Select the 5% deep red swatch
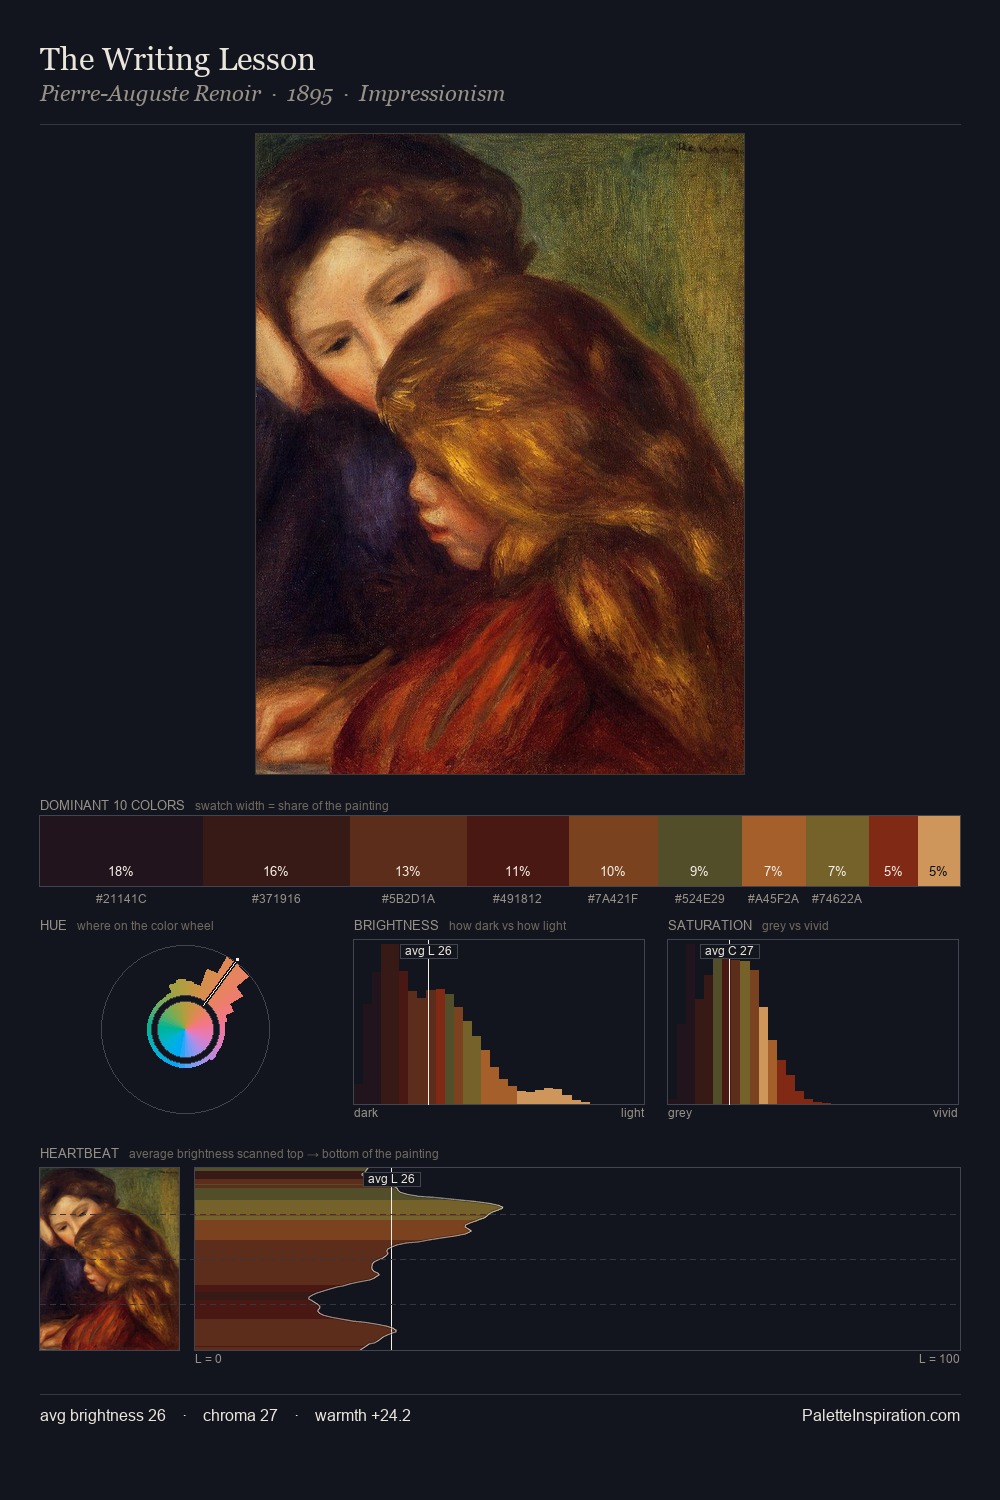The height and width of the screenshot is (1500, 1000). (893, 851)
